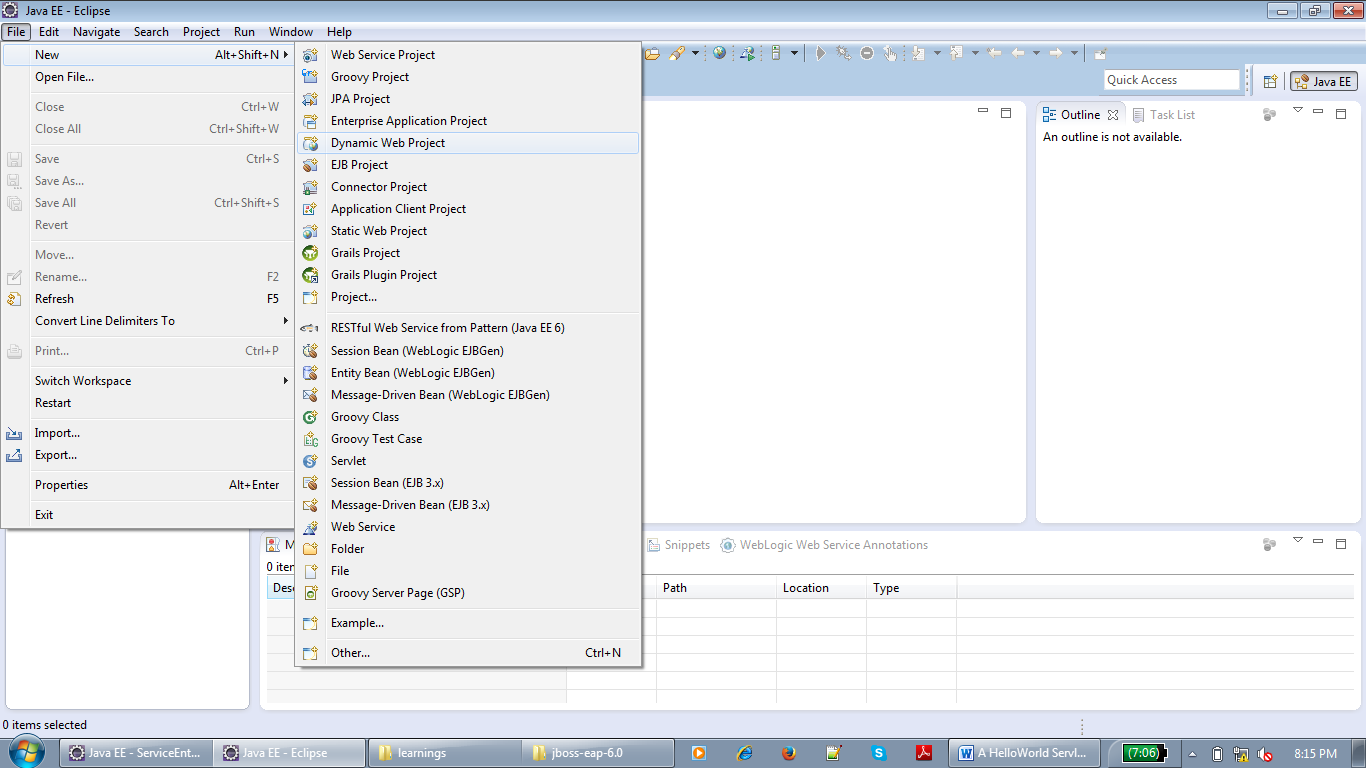Click the Type column header

tap(911, 588)
